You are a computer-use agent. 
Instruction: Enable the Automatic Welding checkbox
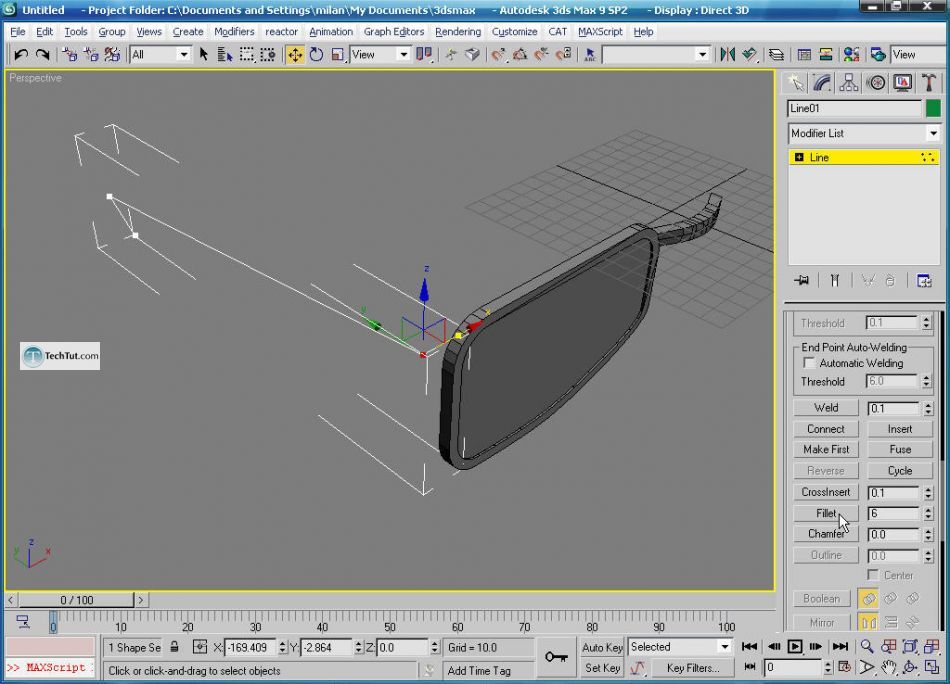click(x=810, y=363)
